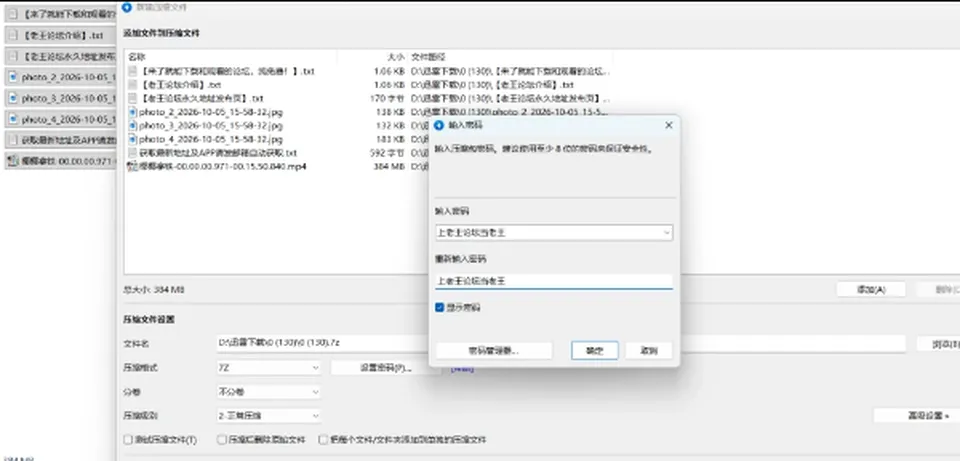Enable test archive (T) checkbox
The width and height of the screenshot is (960, 461).
tap(128, 440)
